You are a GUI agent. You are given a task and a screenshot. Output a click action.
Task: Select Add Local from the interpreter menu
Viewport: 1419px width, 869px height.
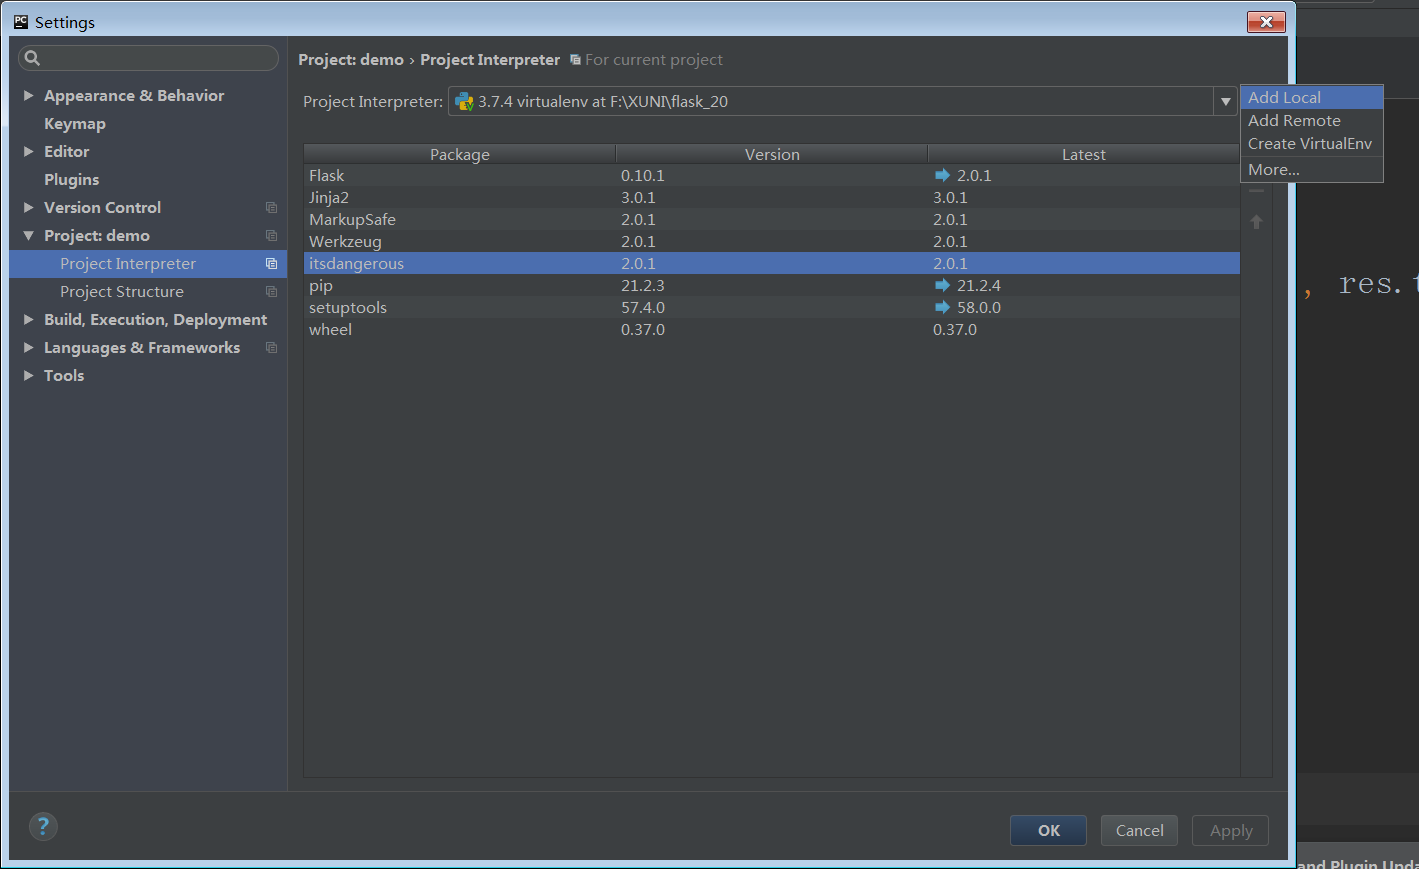click(x=1311, y=97)
